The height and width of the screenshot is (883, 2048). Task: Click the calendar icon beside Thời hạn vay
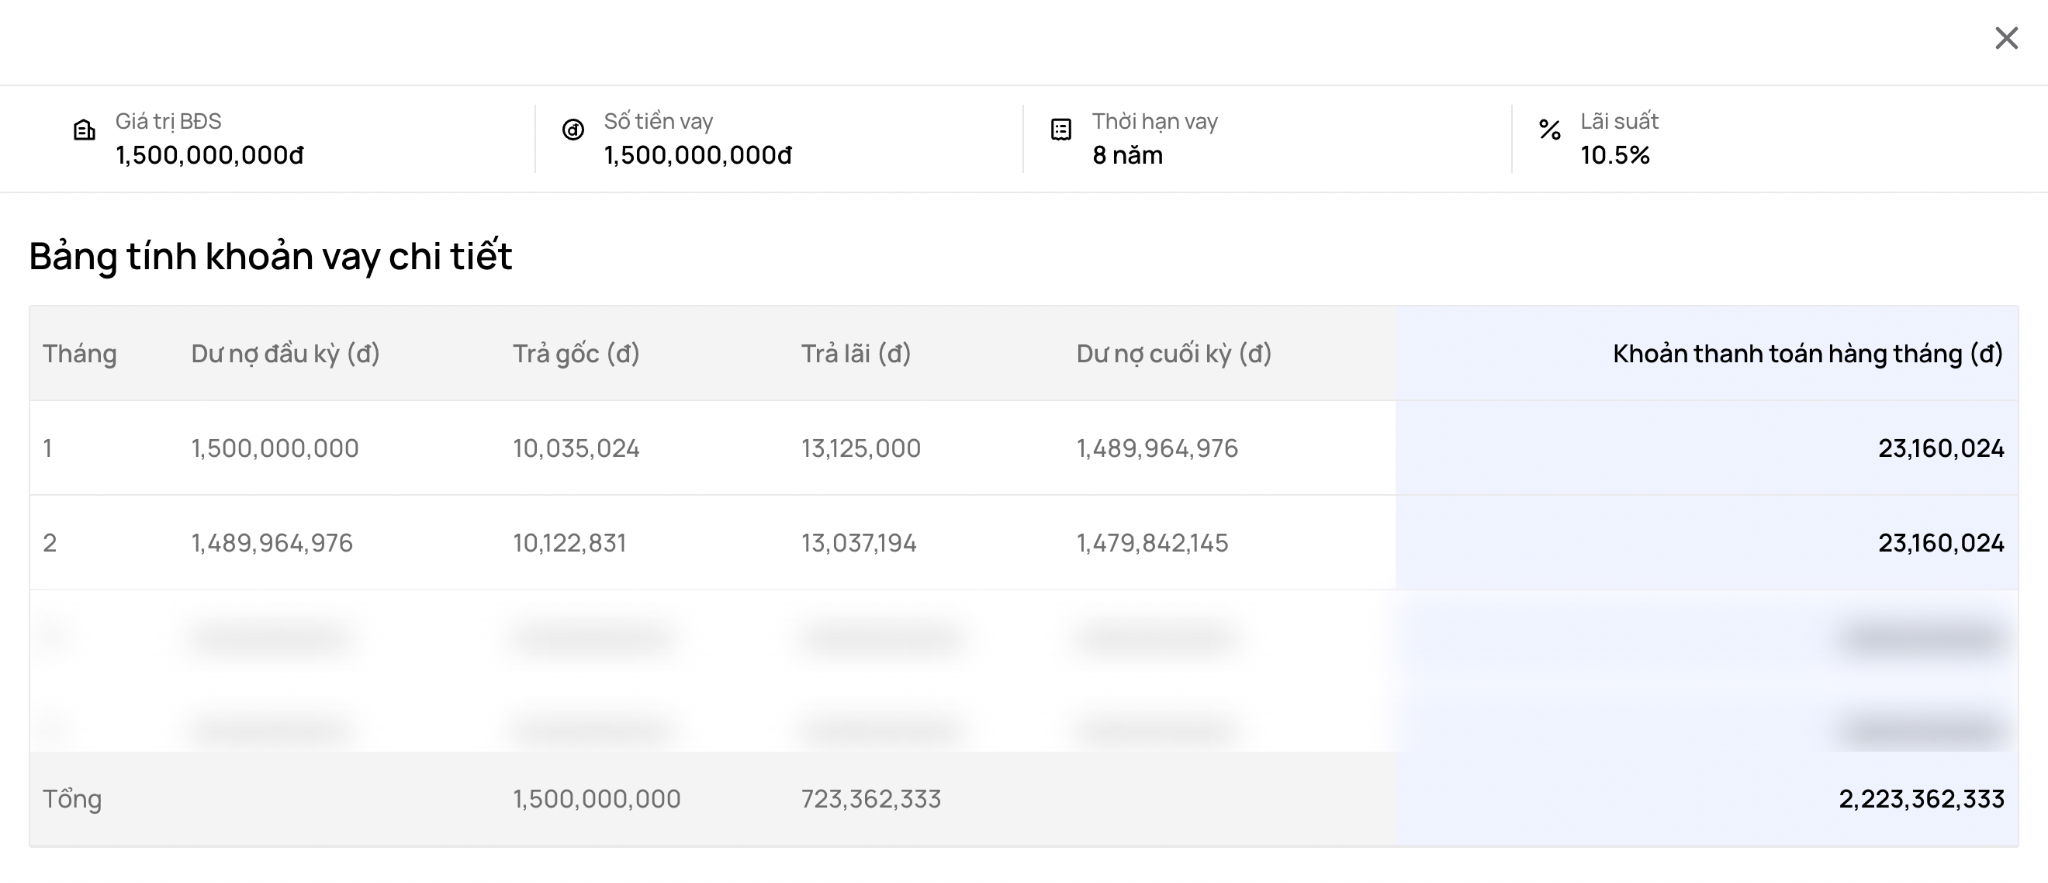[1061, 130]
